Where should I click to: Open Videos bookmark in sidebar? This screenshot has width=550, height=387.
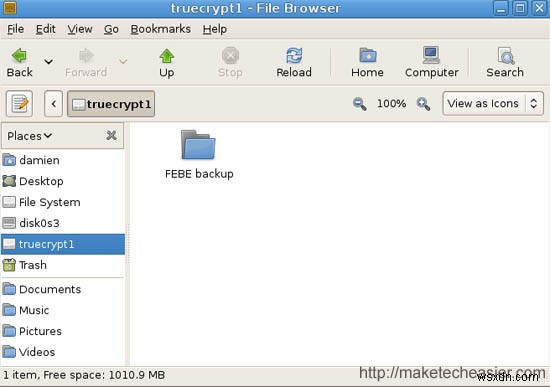pos(63,352)
